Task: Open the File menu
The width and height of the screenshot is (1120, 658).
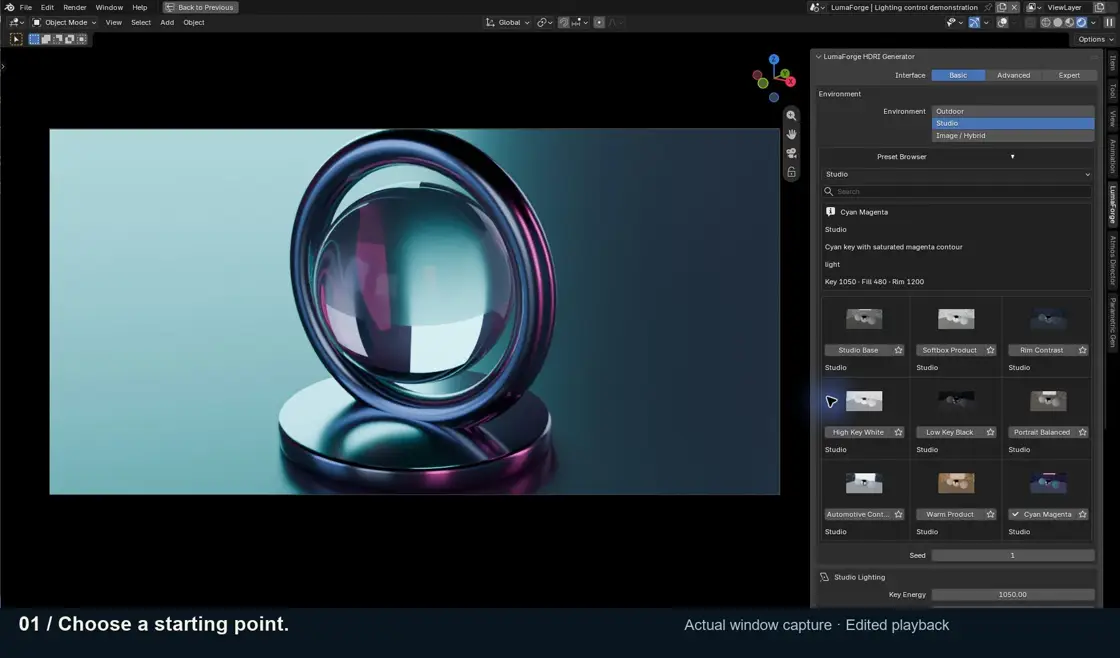Action: pos(26,7)
